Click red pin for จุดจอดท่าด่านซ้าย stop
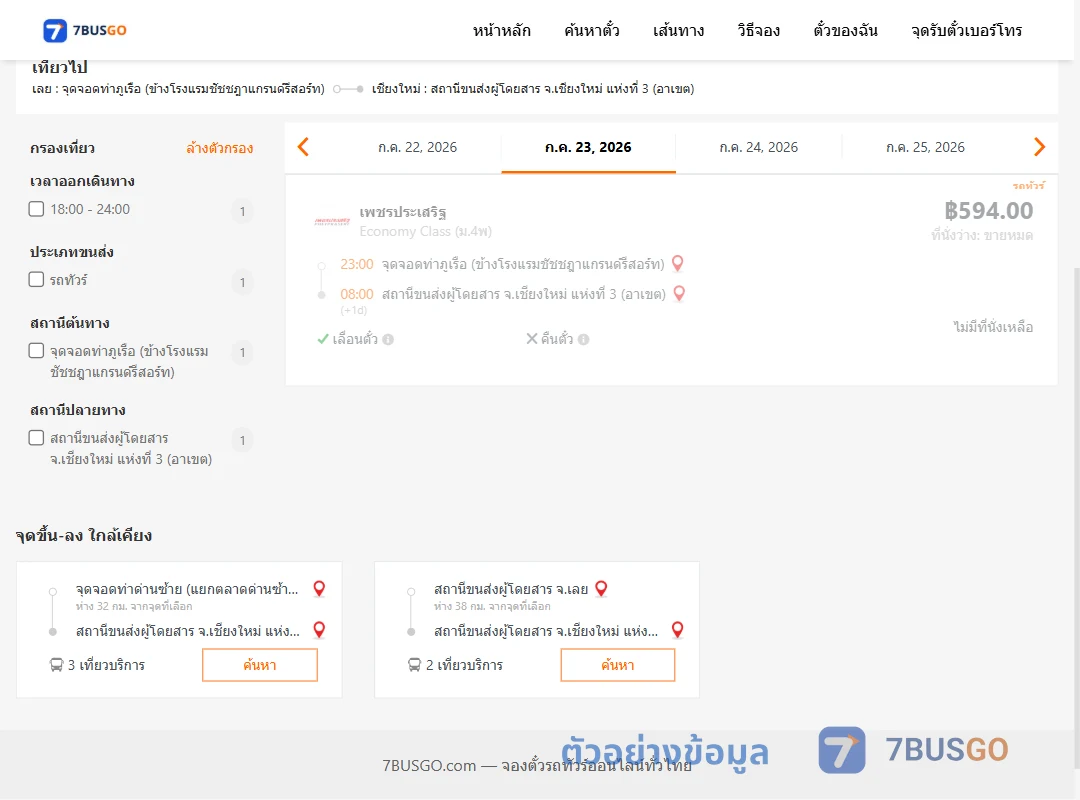This screenshot has width=1080, height=800. 319,588
